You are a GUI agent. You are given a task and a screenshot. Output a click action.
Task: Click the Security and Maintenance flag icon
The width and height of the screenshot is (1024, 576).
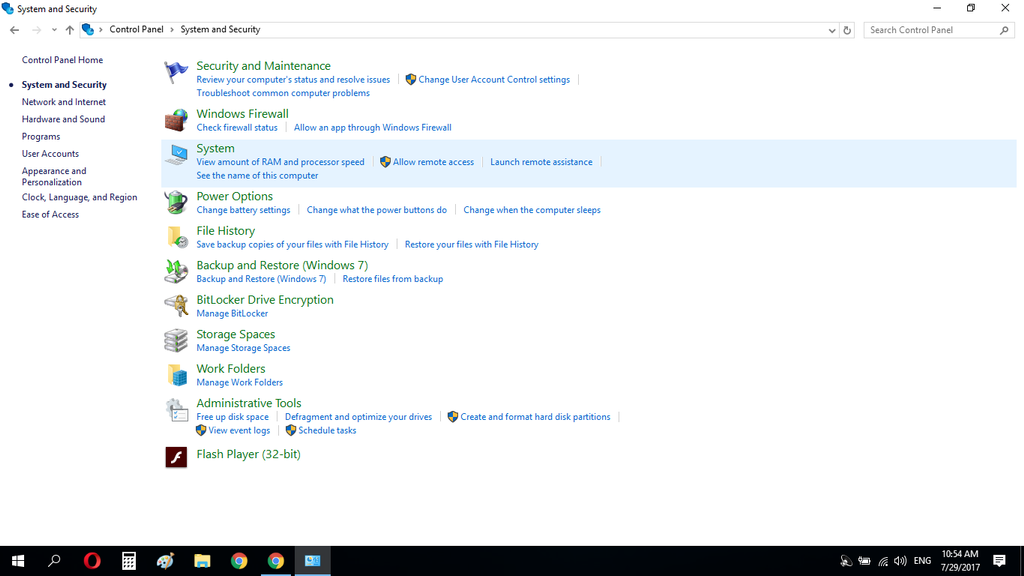tap(176, 72)
